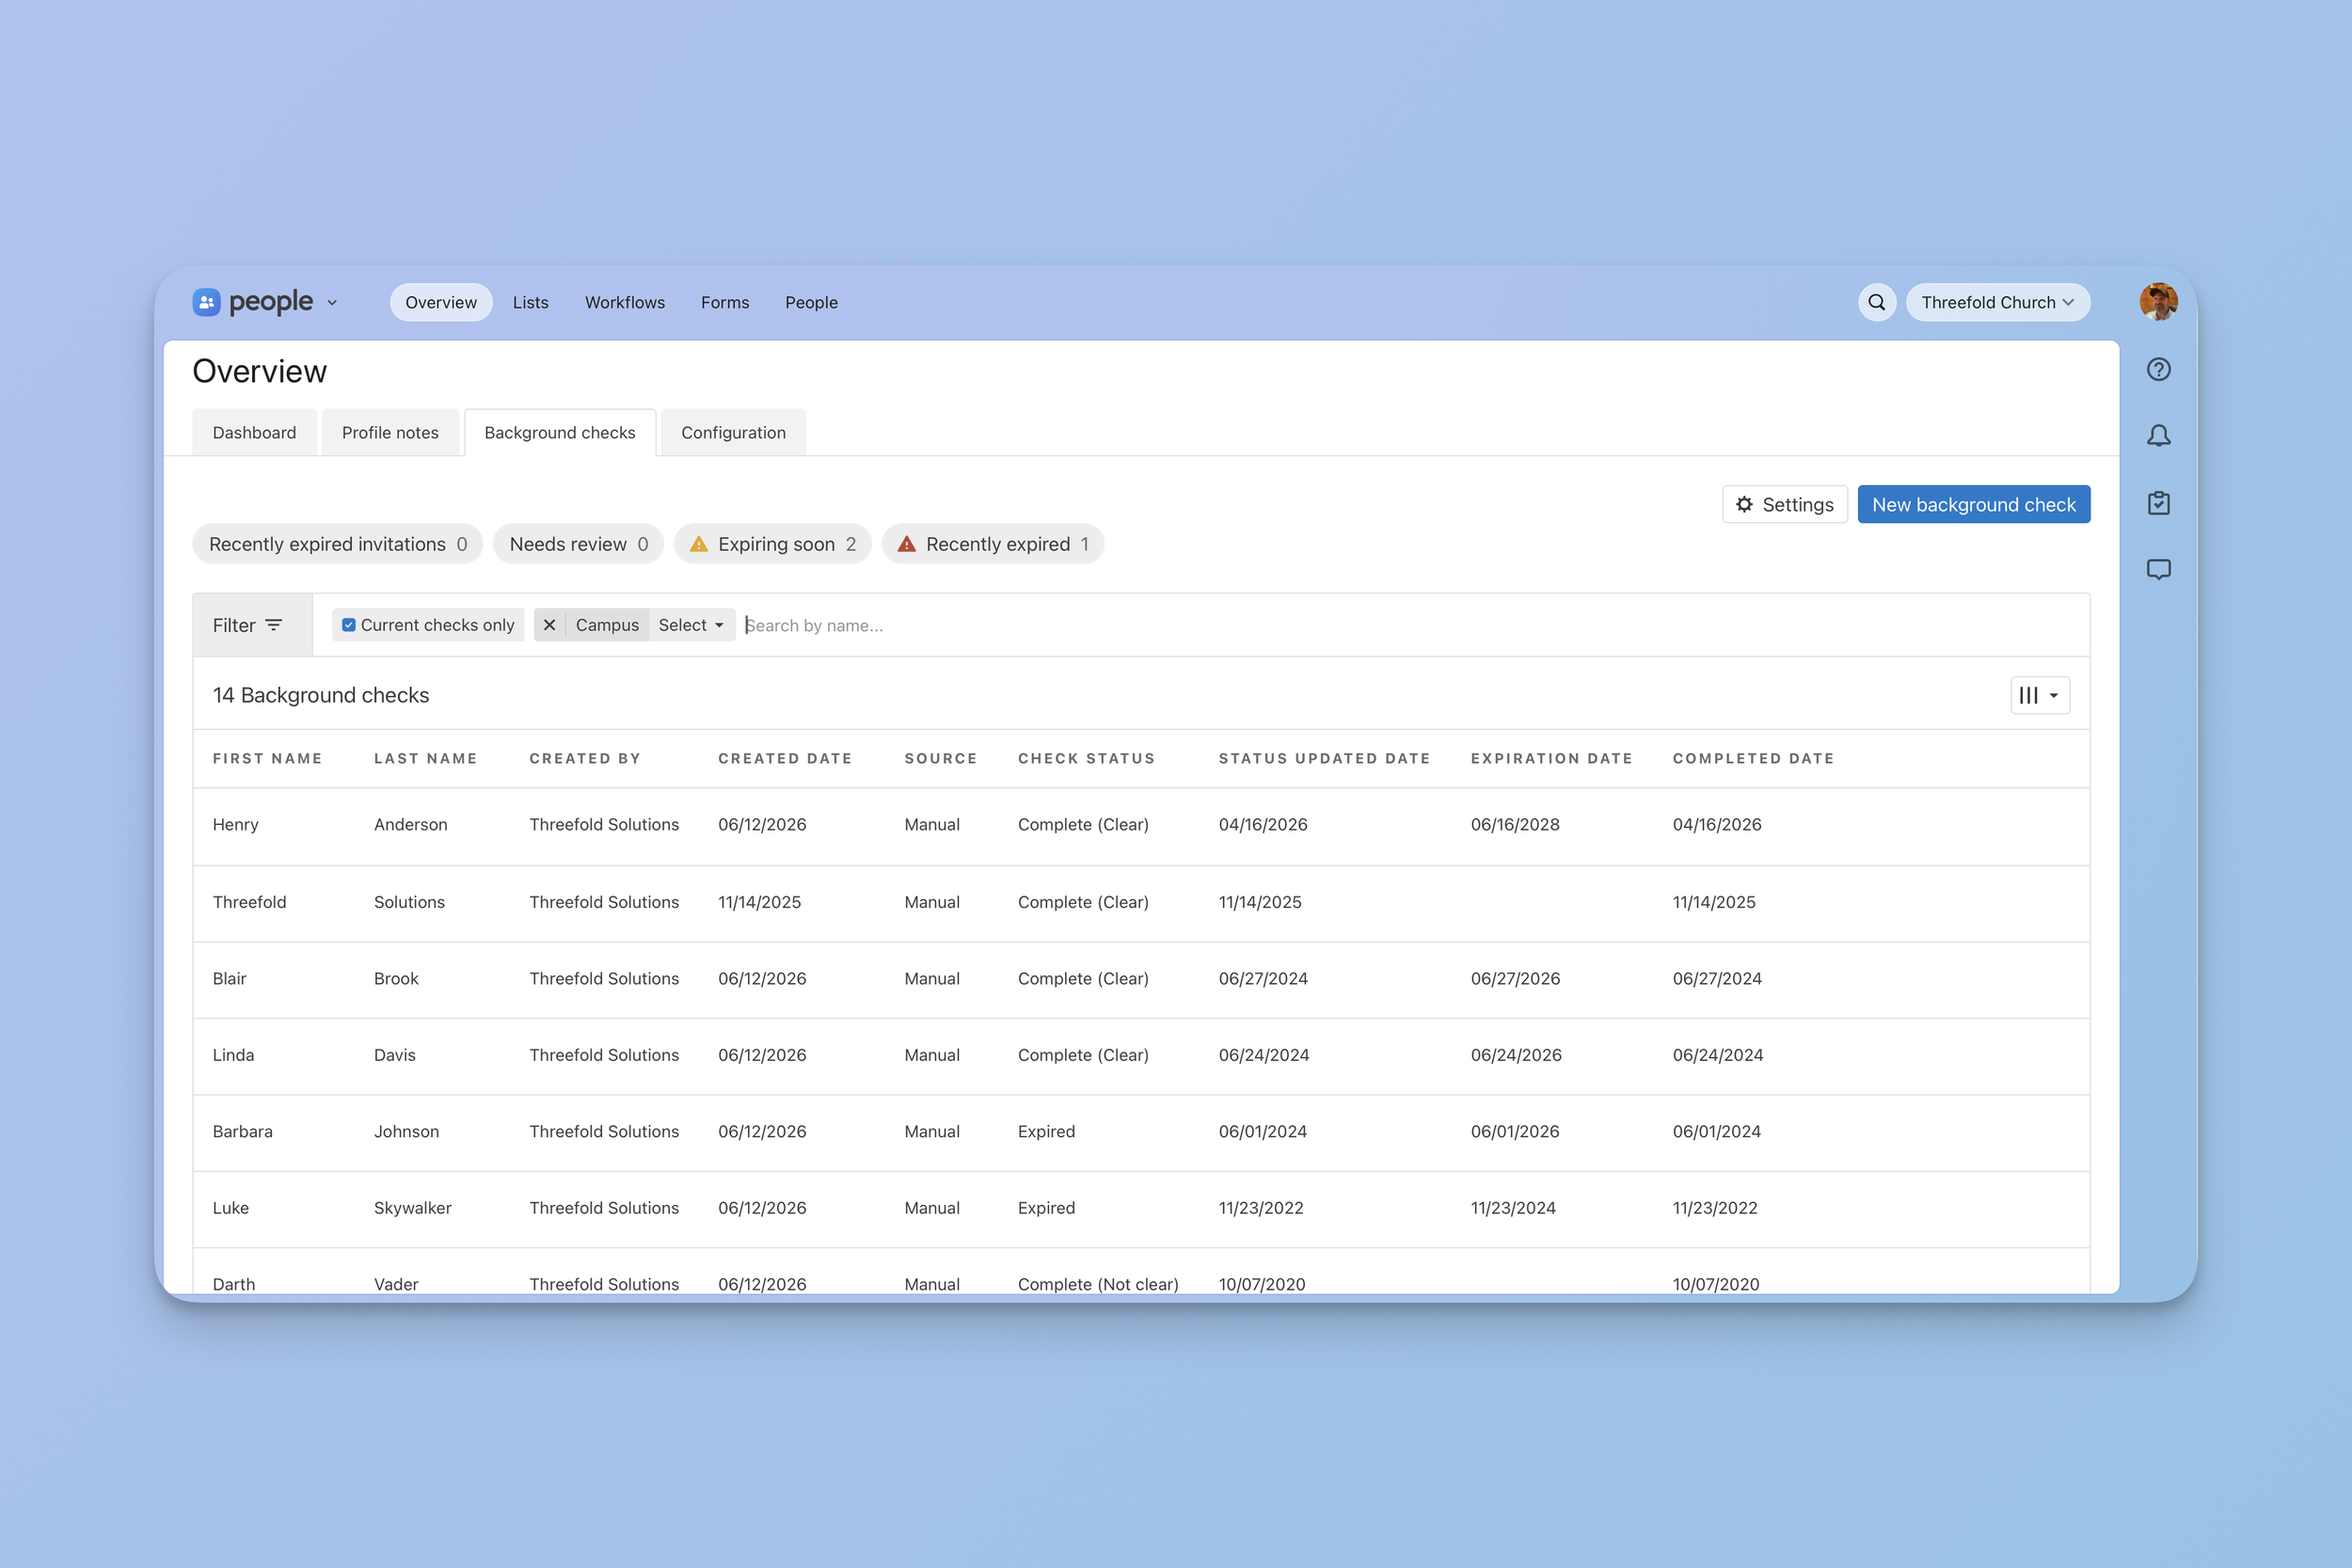Click the first name Threefold cell
Screen dimensions: 2352x1568
click(249, 902)
